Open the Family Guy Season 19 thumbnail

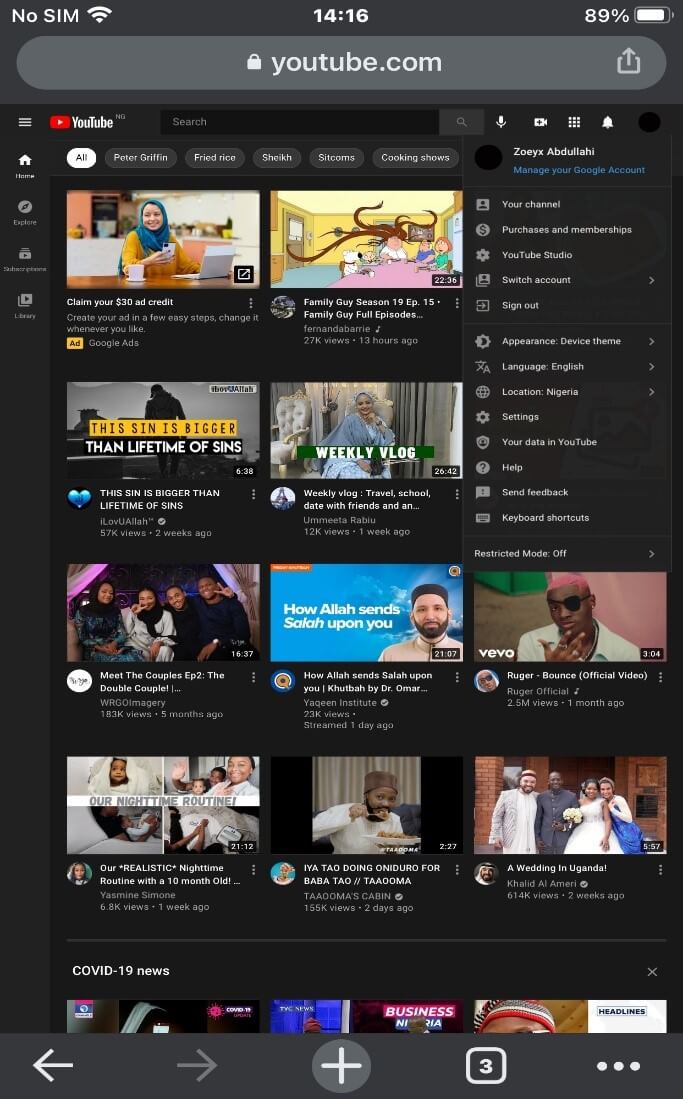tap(366, 239)
